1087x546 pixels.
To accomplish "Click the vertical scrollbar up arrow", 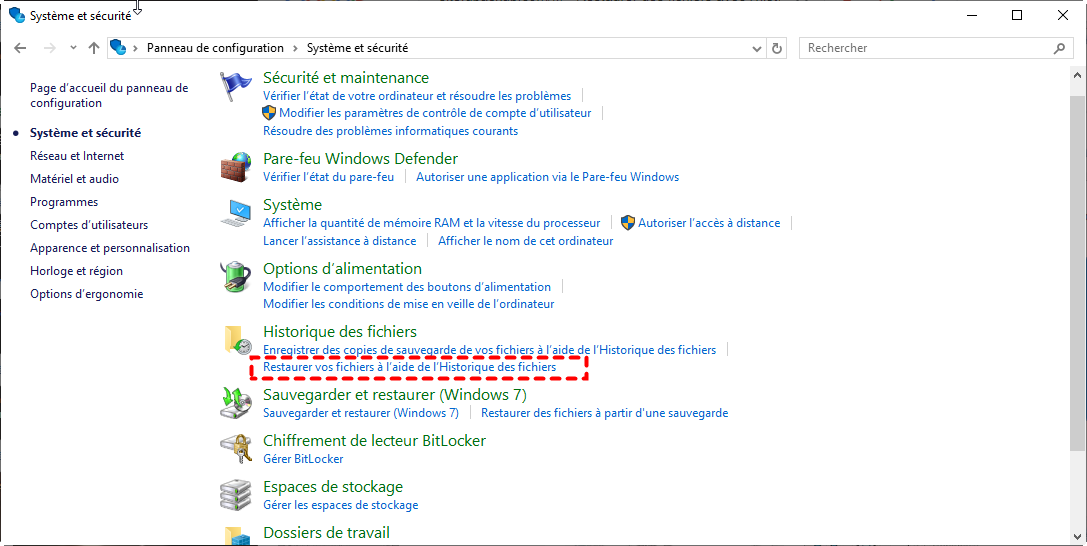I will (x=1078, y=75).
